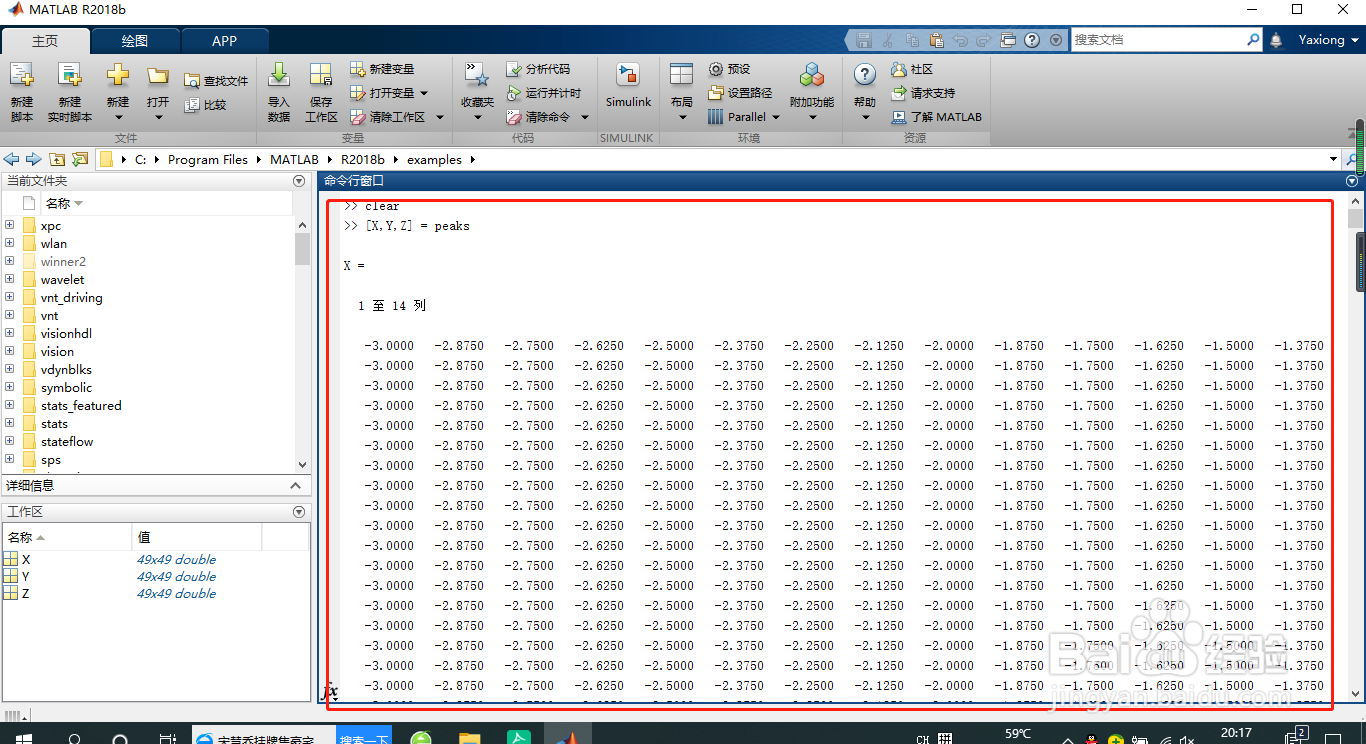The height and width of the screenshot is (744, 1366).
Task: Open Current Folder panel actions menu arrow
Action: [298, 181]
